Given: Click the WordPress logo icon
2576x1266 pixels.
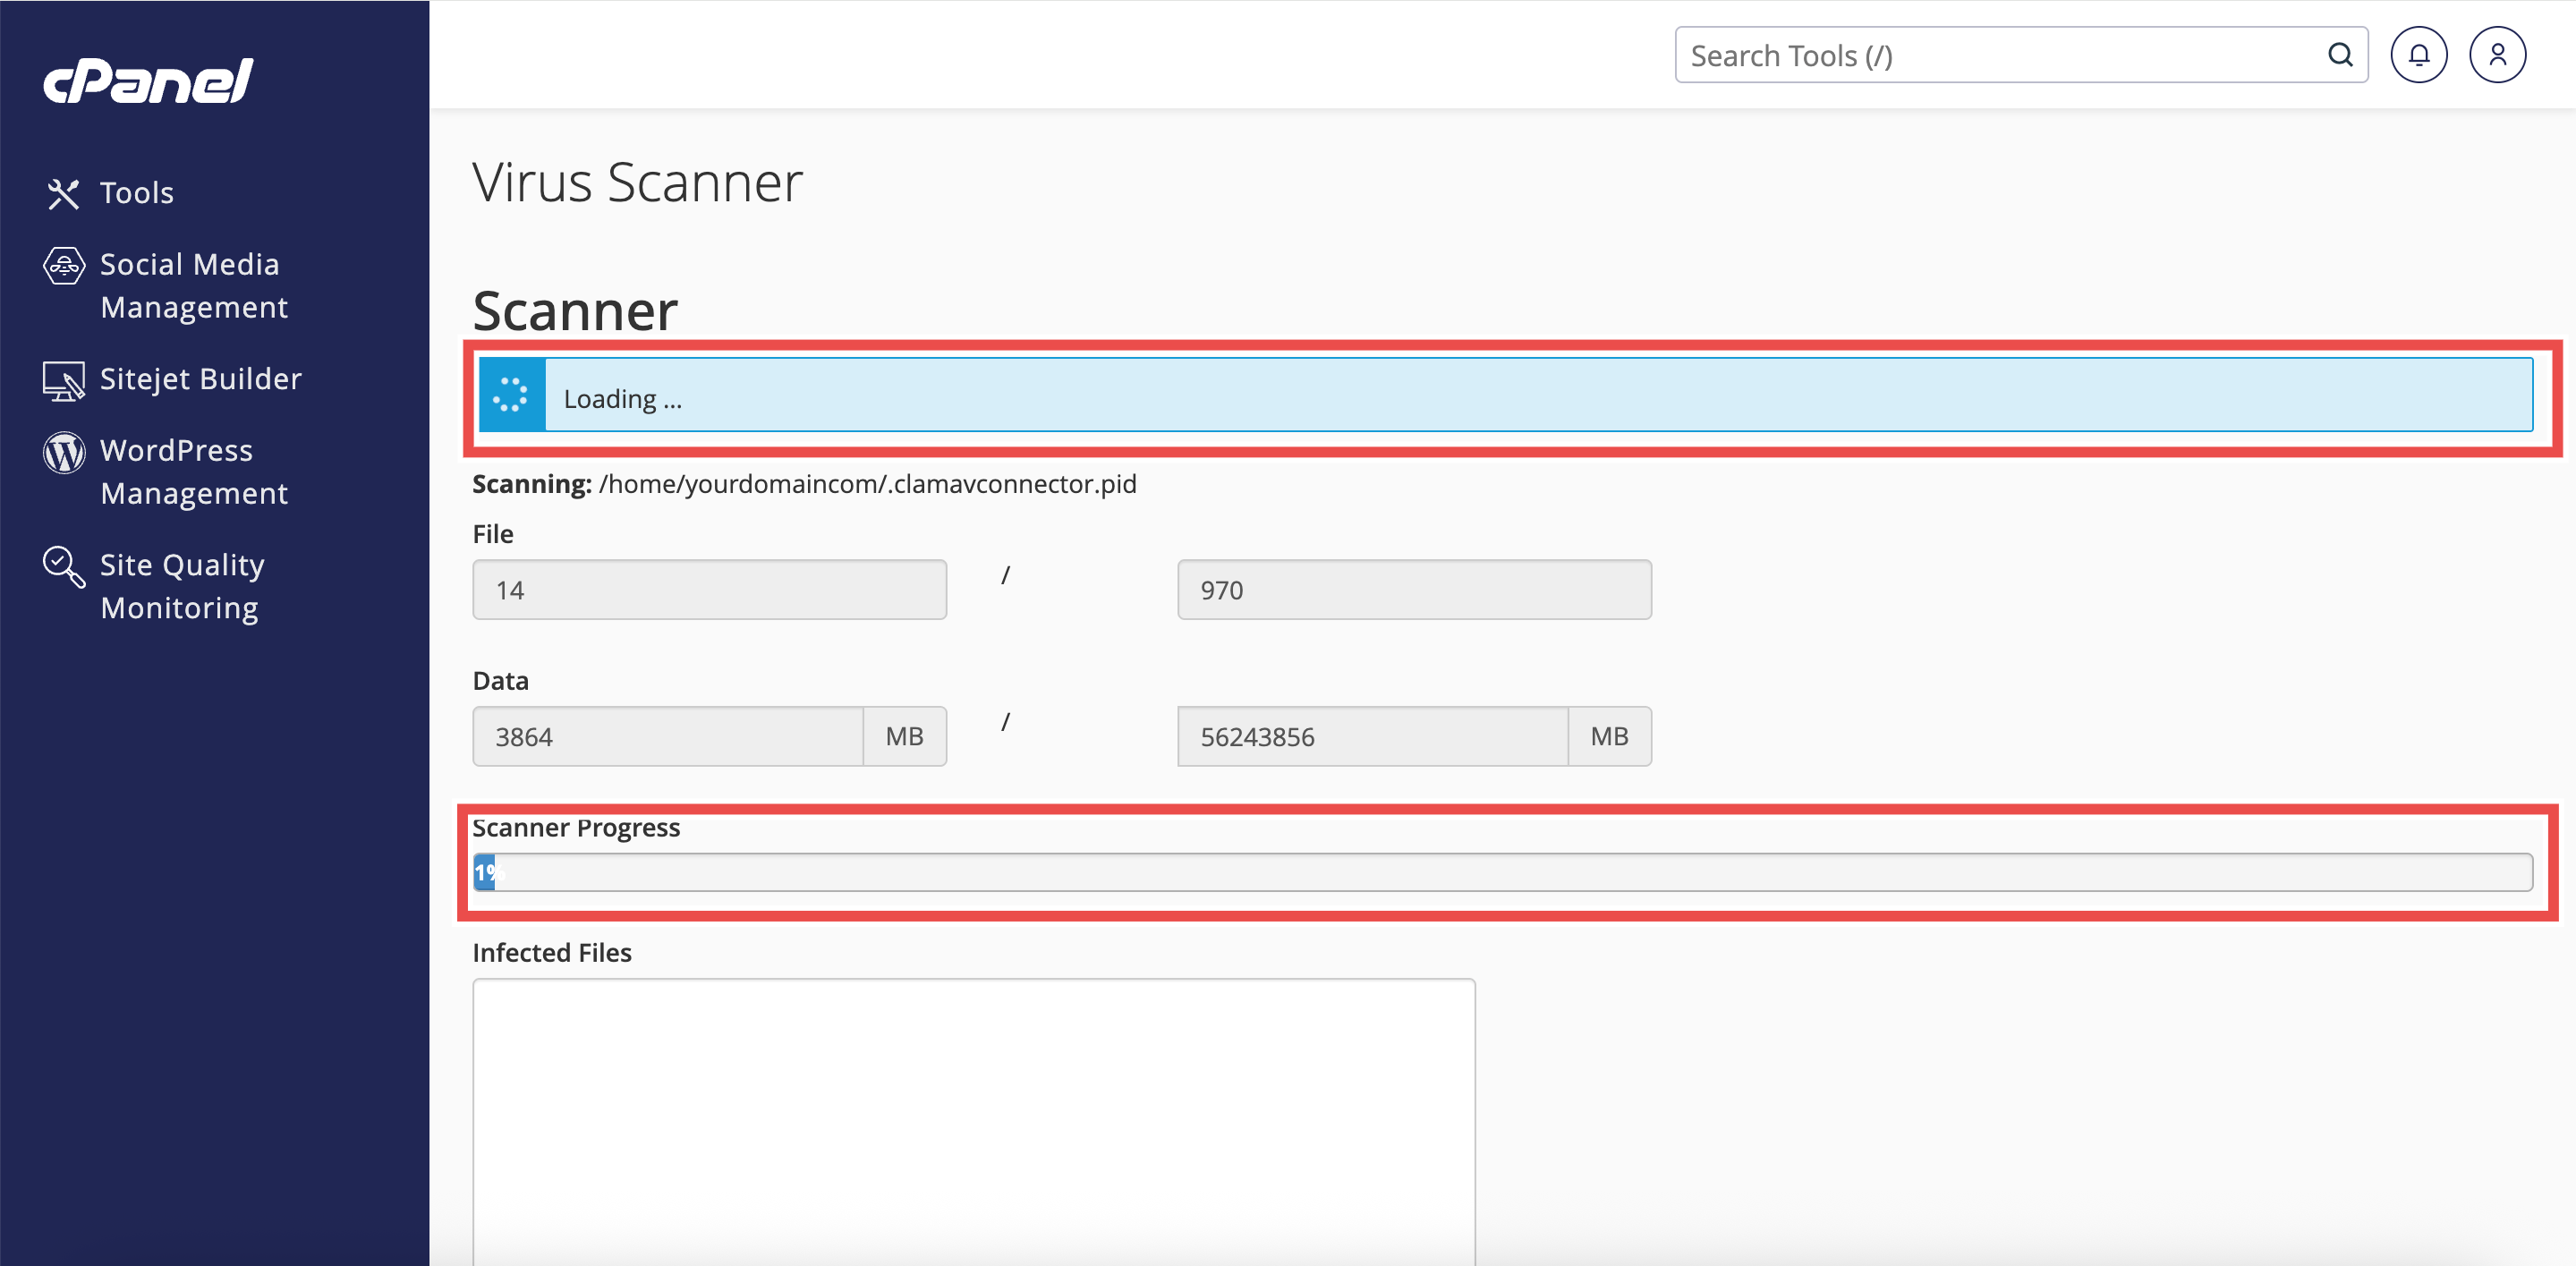Looking at the screenshot, I should pyautogui.click(x=63, y=452).
